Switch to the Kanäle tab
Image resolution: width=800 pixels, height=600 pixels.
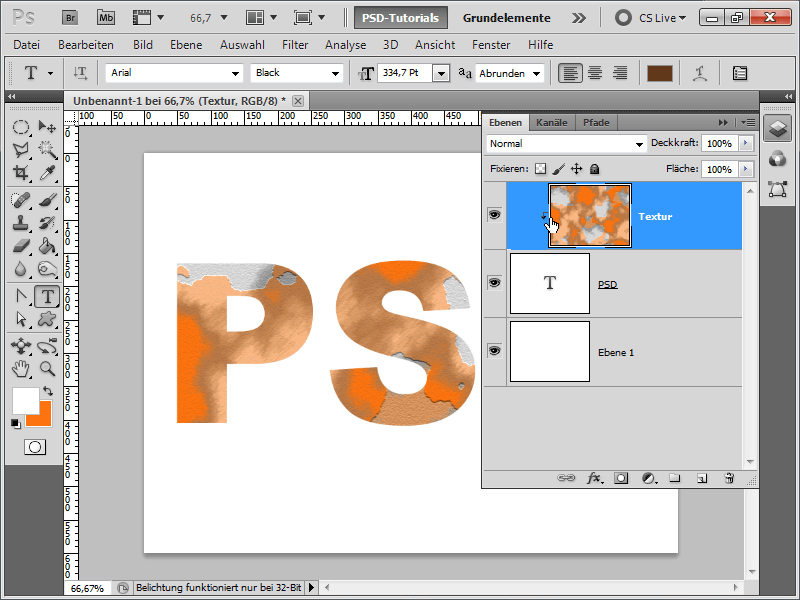click(551, 122)
